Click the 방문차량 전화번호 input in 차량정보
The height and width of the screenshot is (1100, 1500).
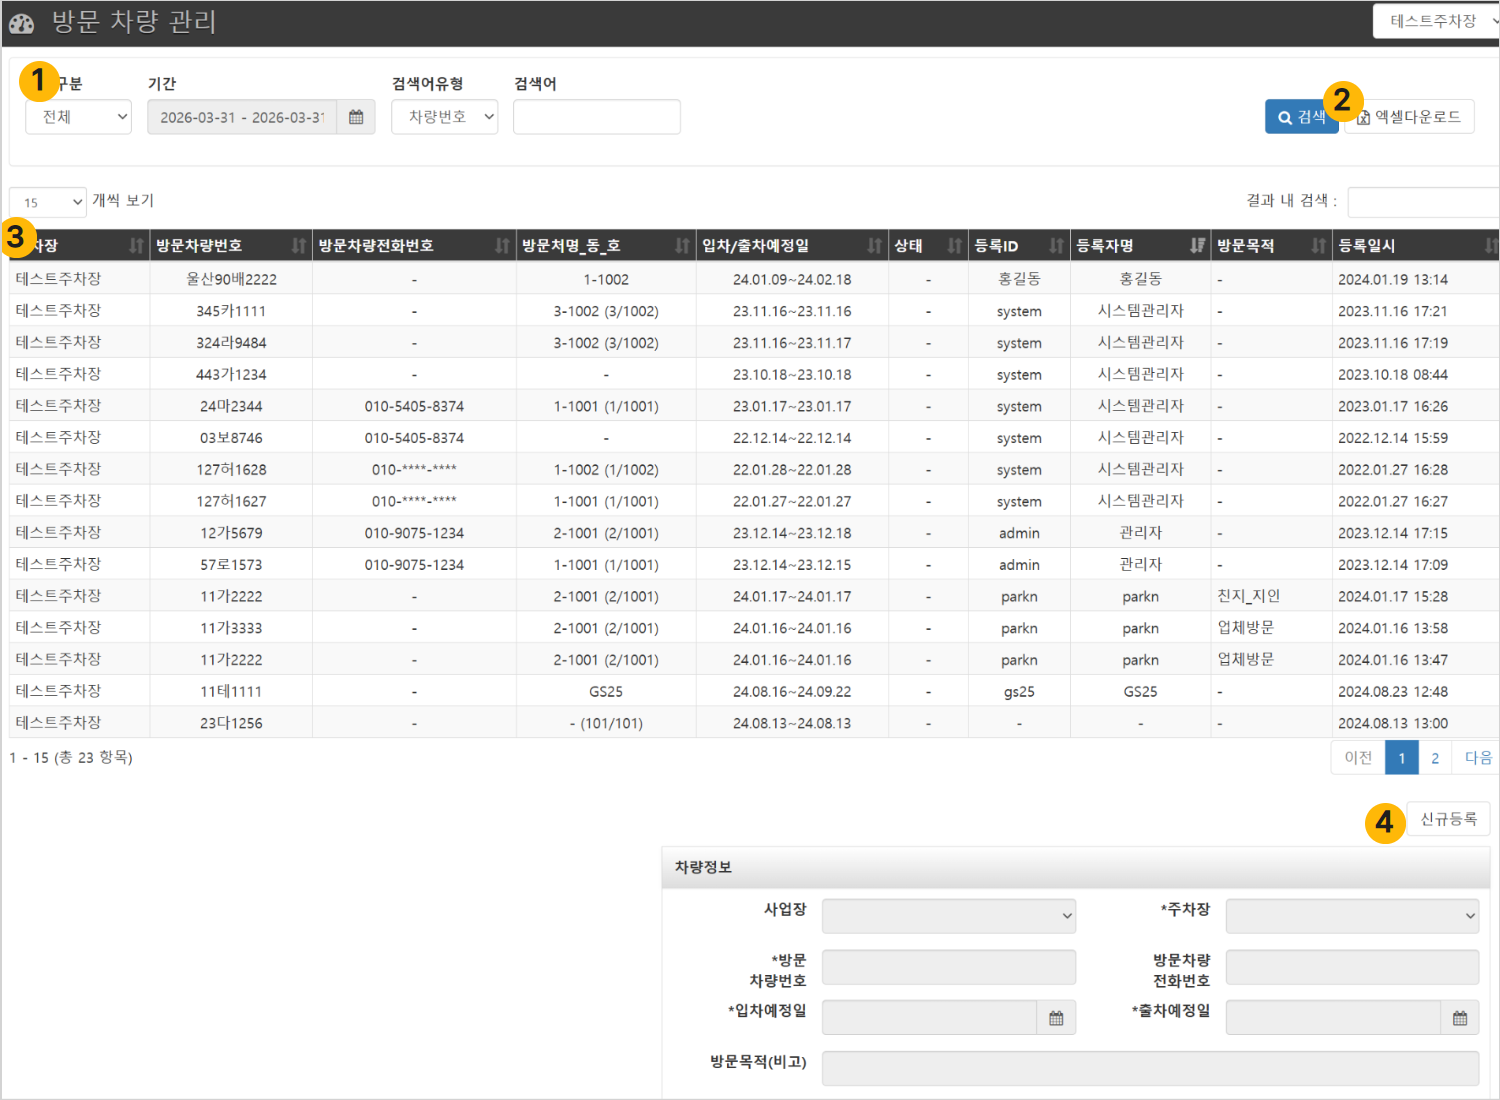pyautogui.click(x=1352, y=967)
